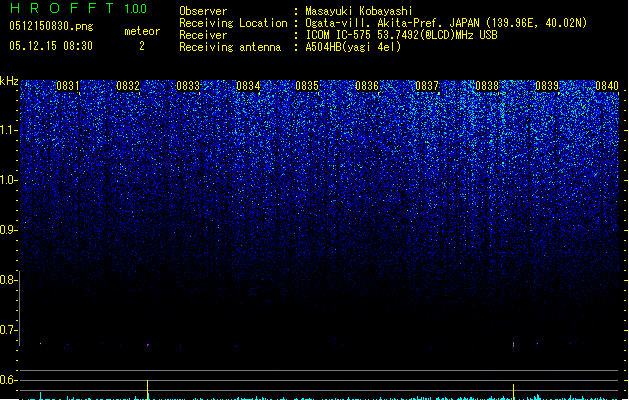This screenshot has height=400, width=629.
Task: Click the 0.8 kHz axis label
Action: (8, 280)
